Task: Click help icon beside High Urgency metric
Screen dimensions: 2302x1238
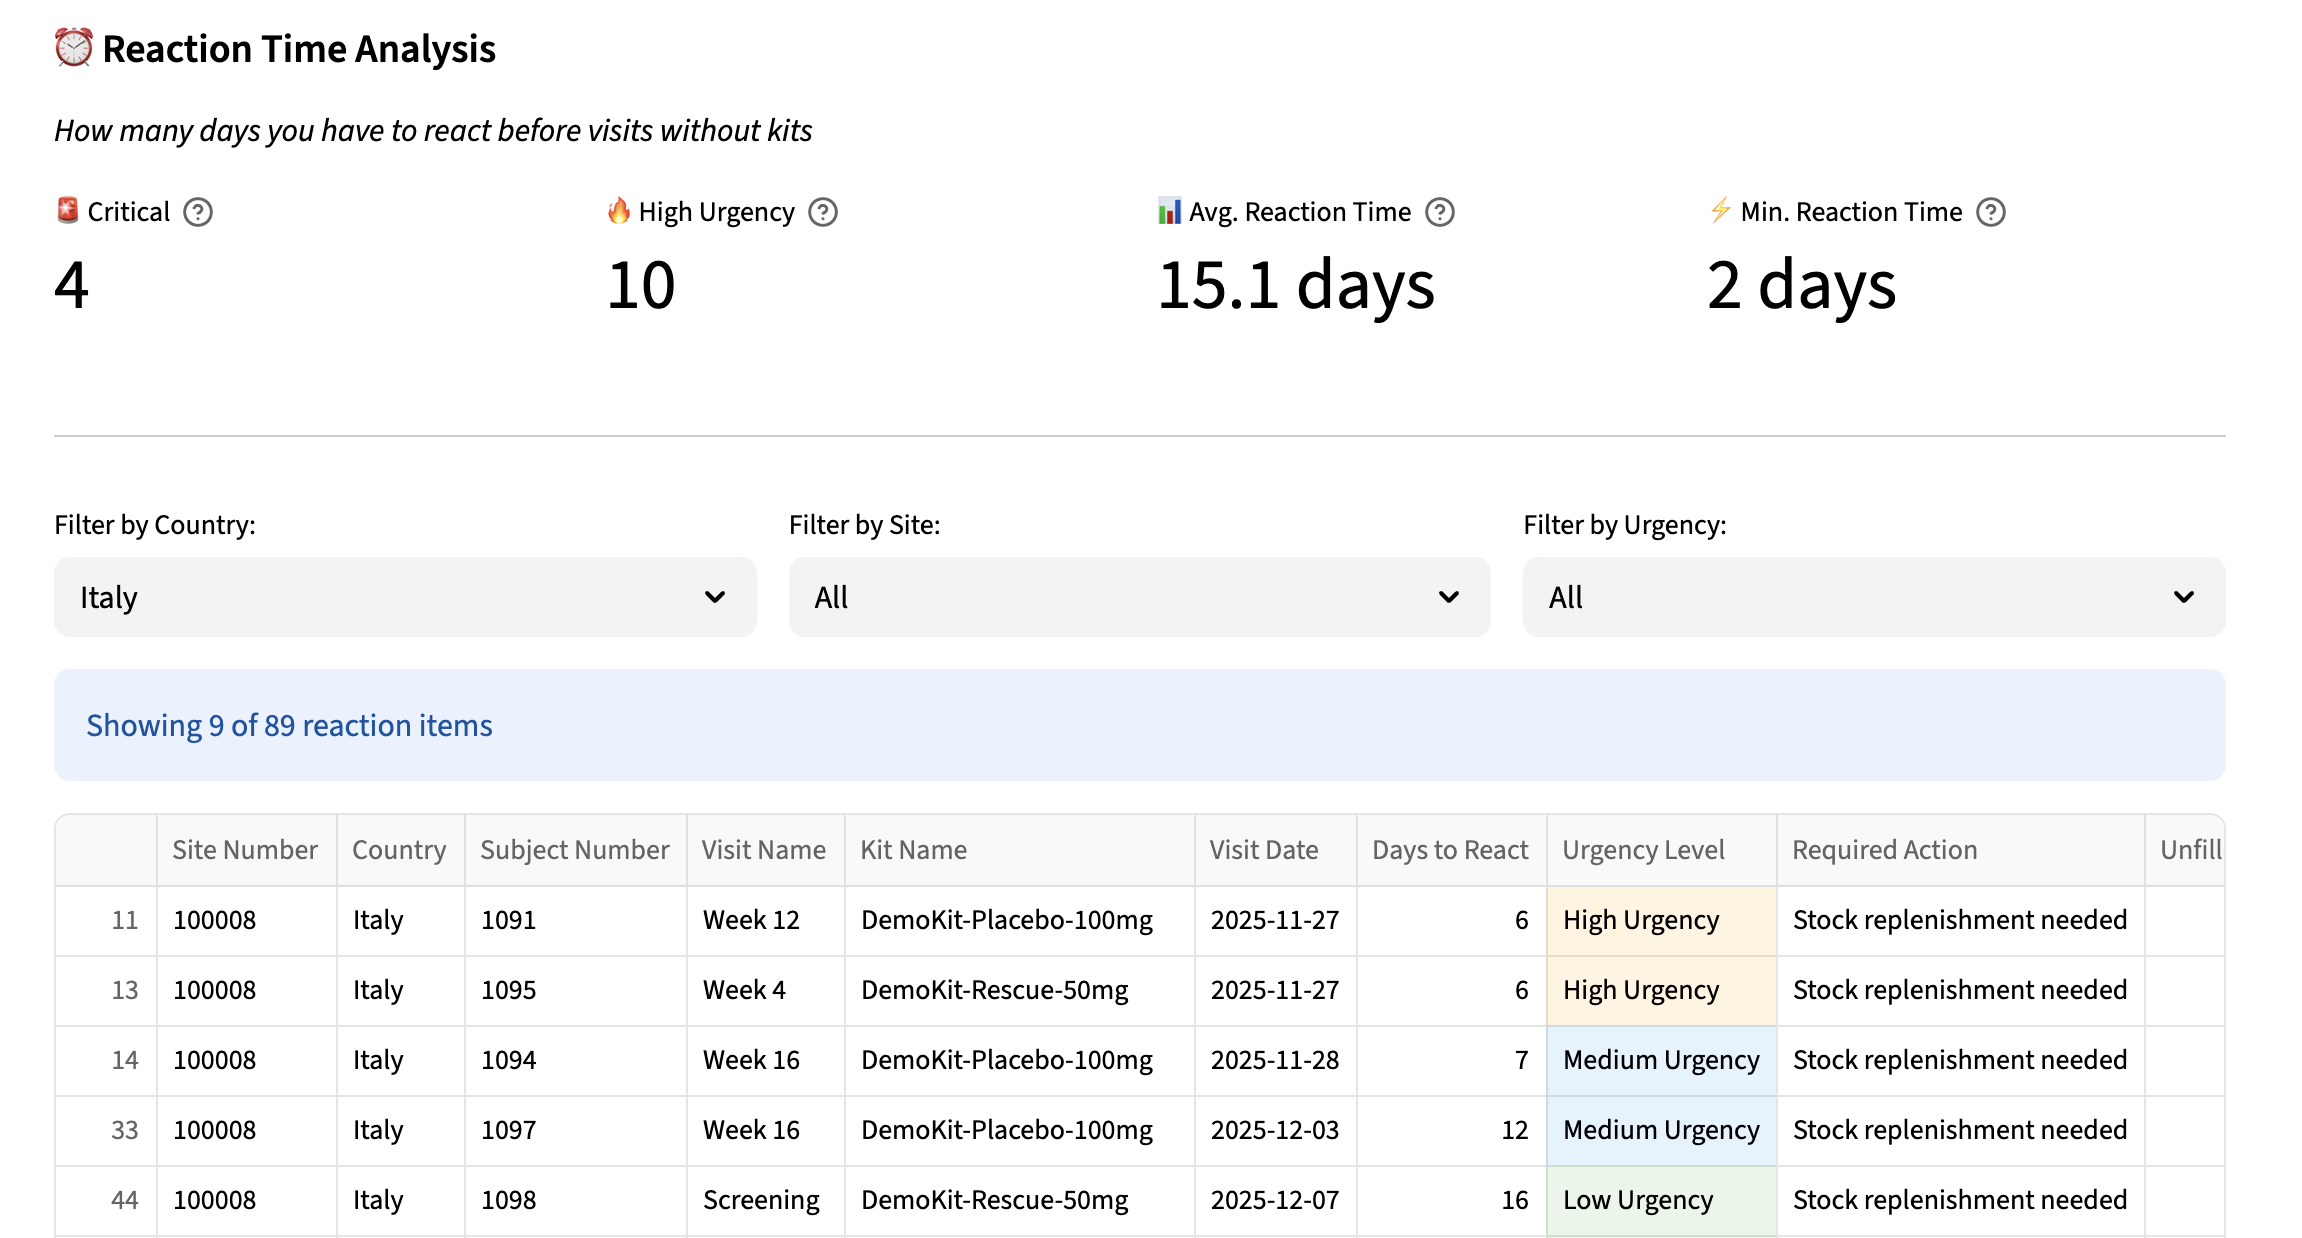Action: pos(823,212)
